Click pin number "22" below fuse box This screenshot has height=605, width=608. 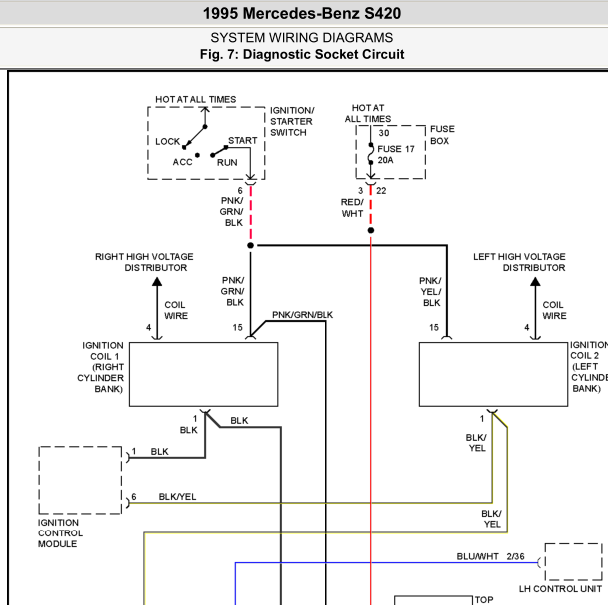click(381, 190)
